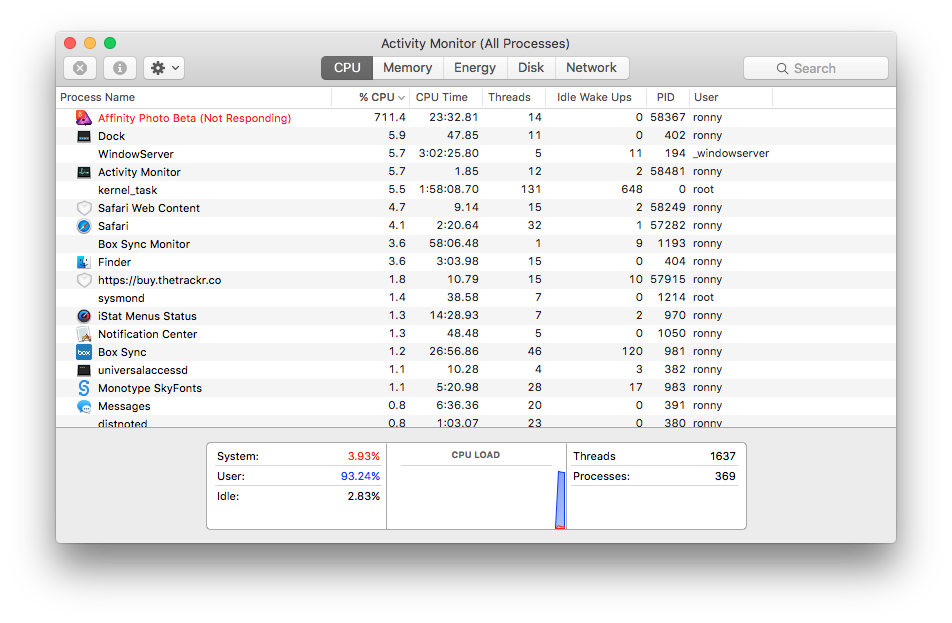This screenshot has height=623, width=952.
Task: Select the kernel_task process row
Action: [476, 189]
